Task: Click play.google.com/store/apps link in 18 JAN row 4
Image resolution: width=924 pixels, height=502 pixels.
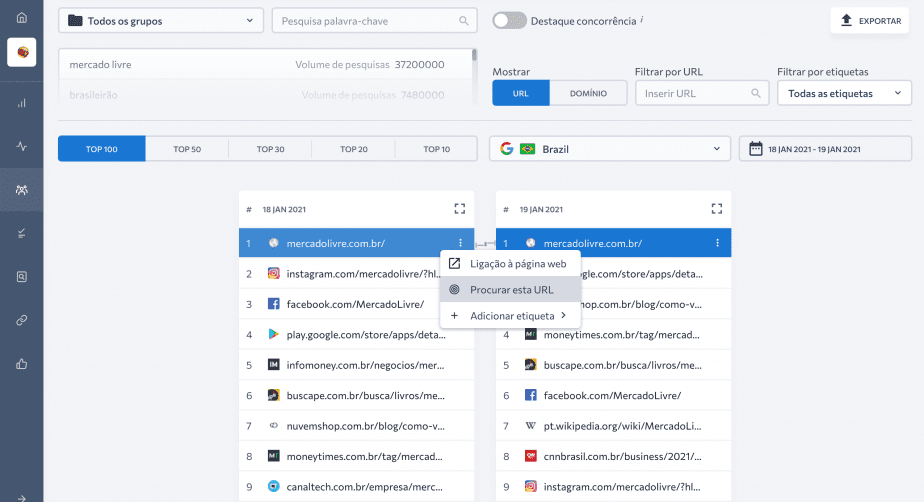Action: pos(366,335)
